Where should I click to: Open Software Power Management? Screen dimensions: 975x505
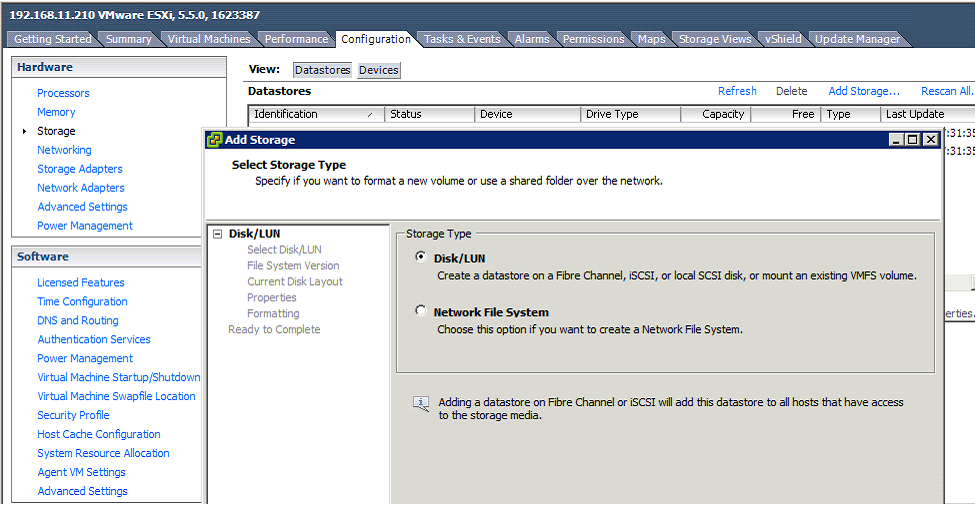85,358
